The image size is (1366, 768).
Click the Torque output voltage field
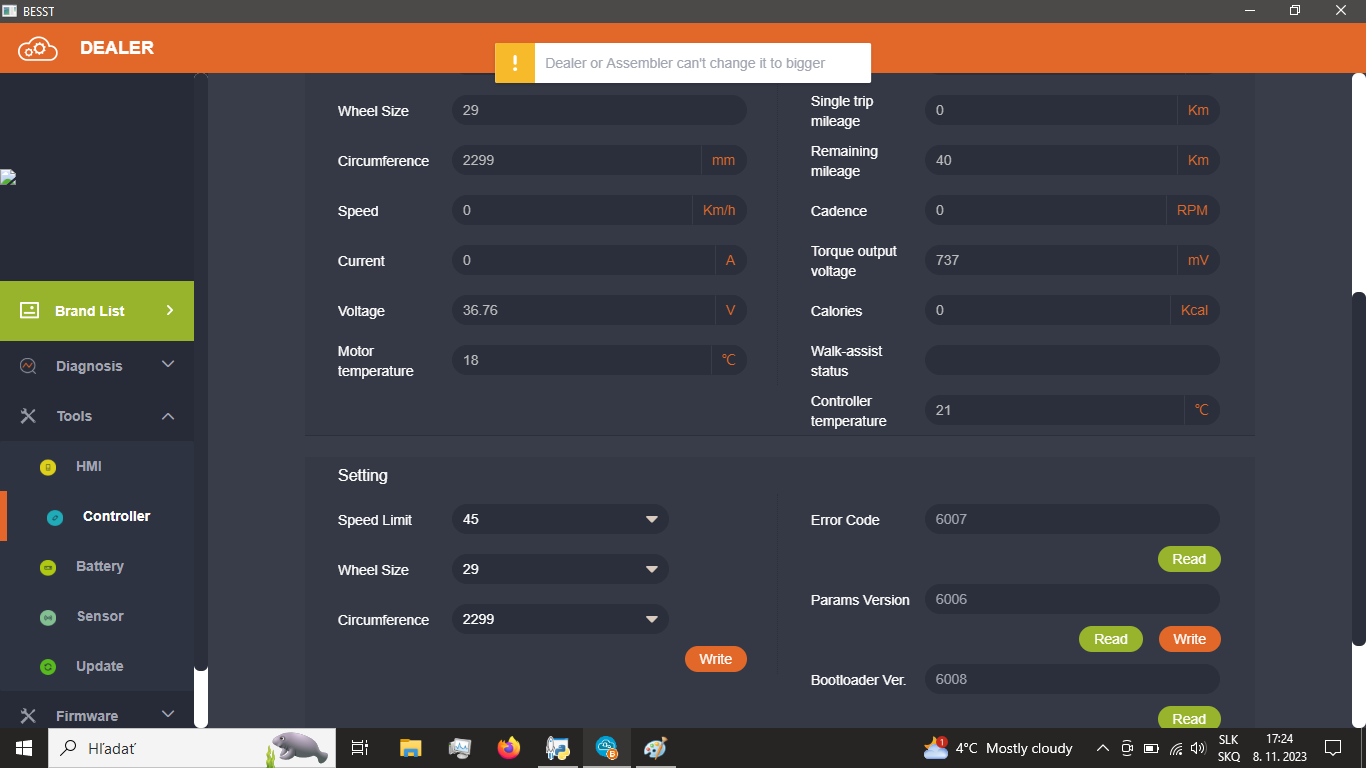1072,260
